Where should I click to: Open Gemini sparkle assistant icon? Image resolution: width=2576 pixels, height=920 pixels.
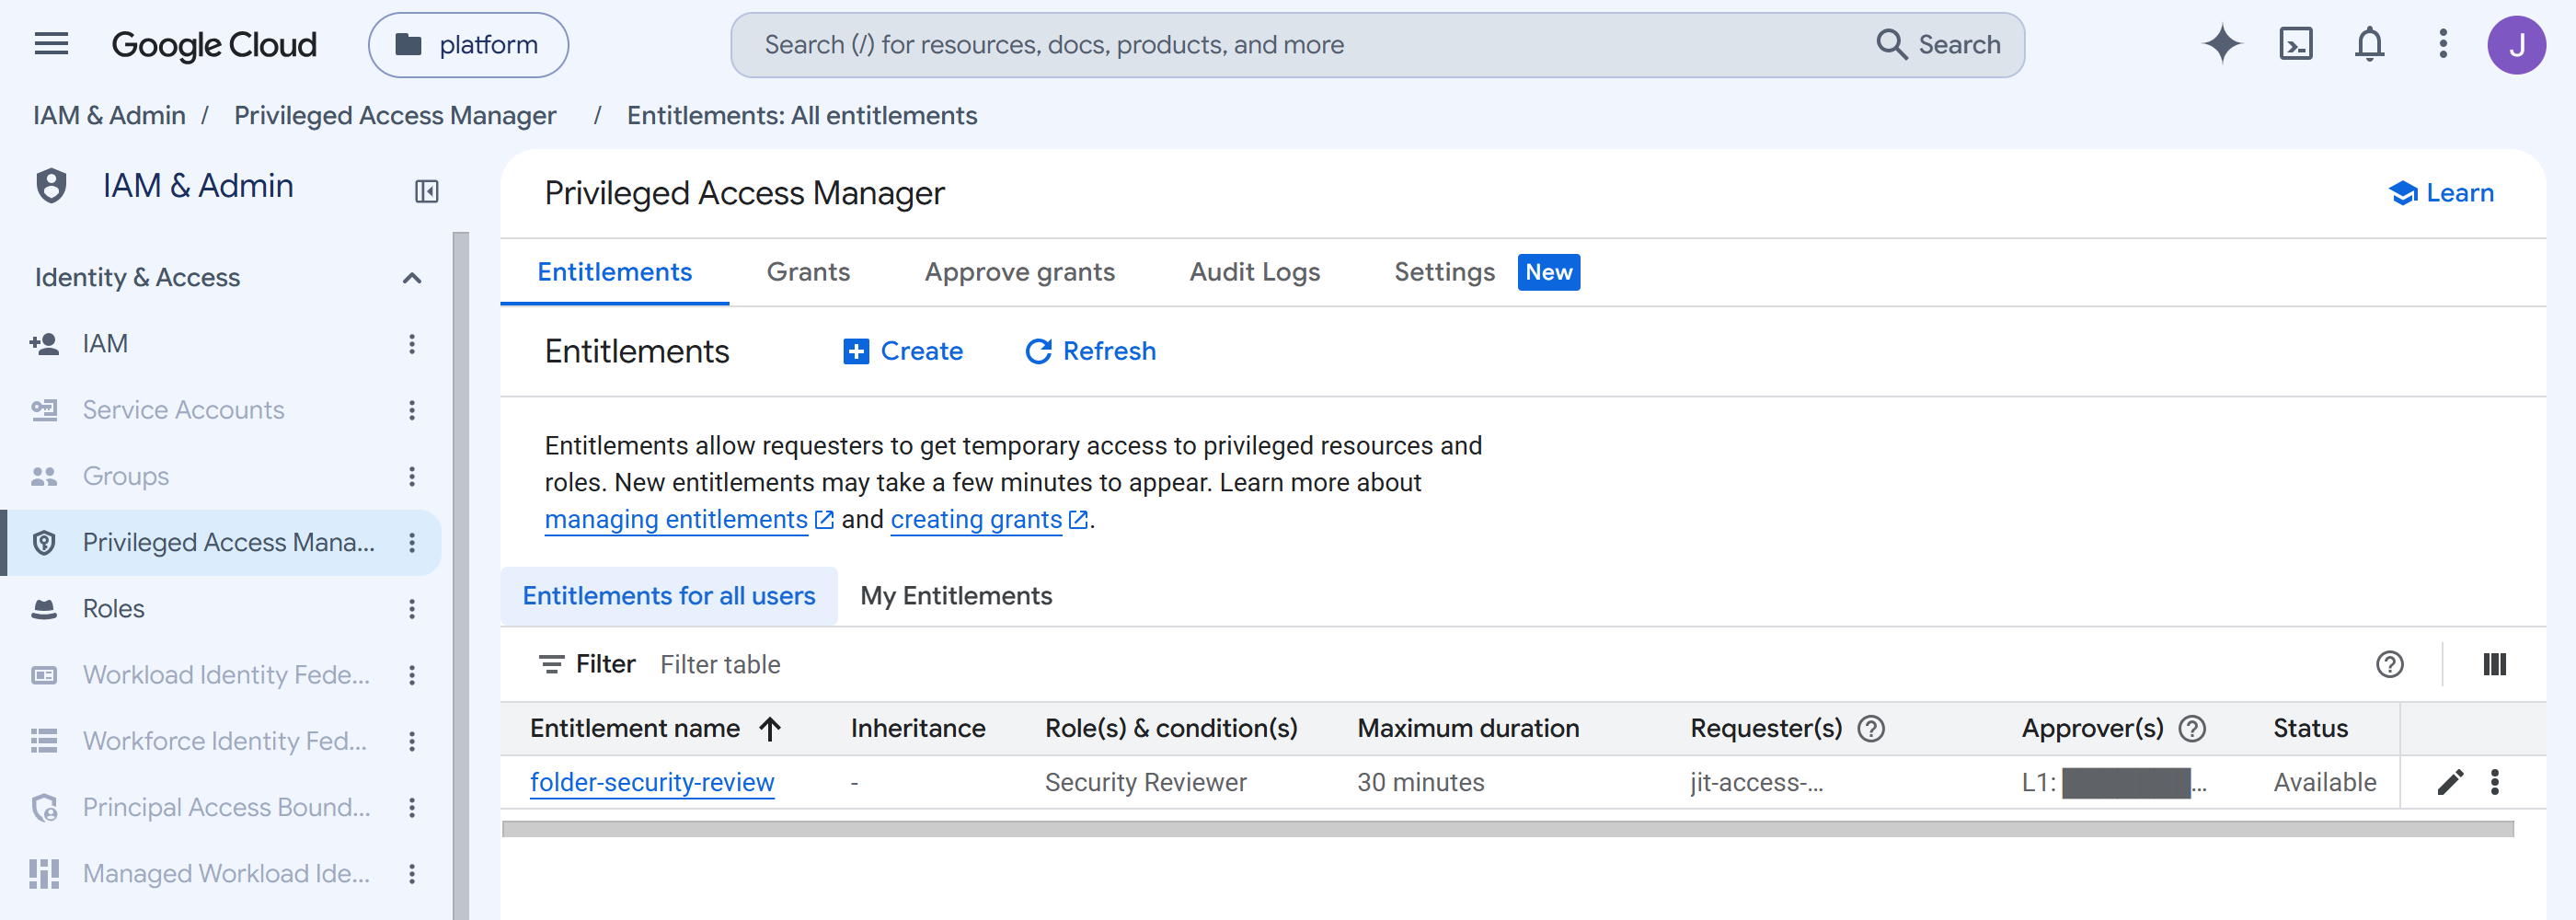[x=2222, y=44]
